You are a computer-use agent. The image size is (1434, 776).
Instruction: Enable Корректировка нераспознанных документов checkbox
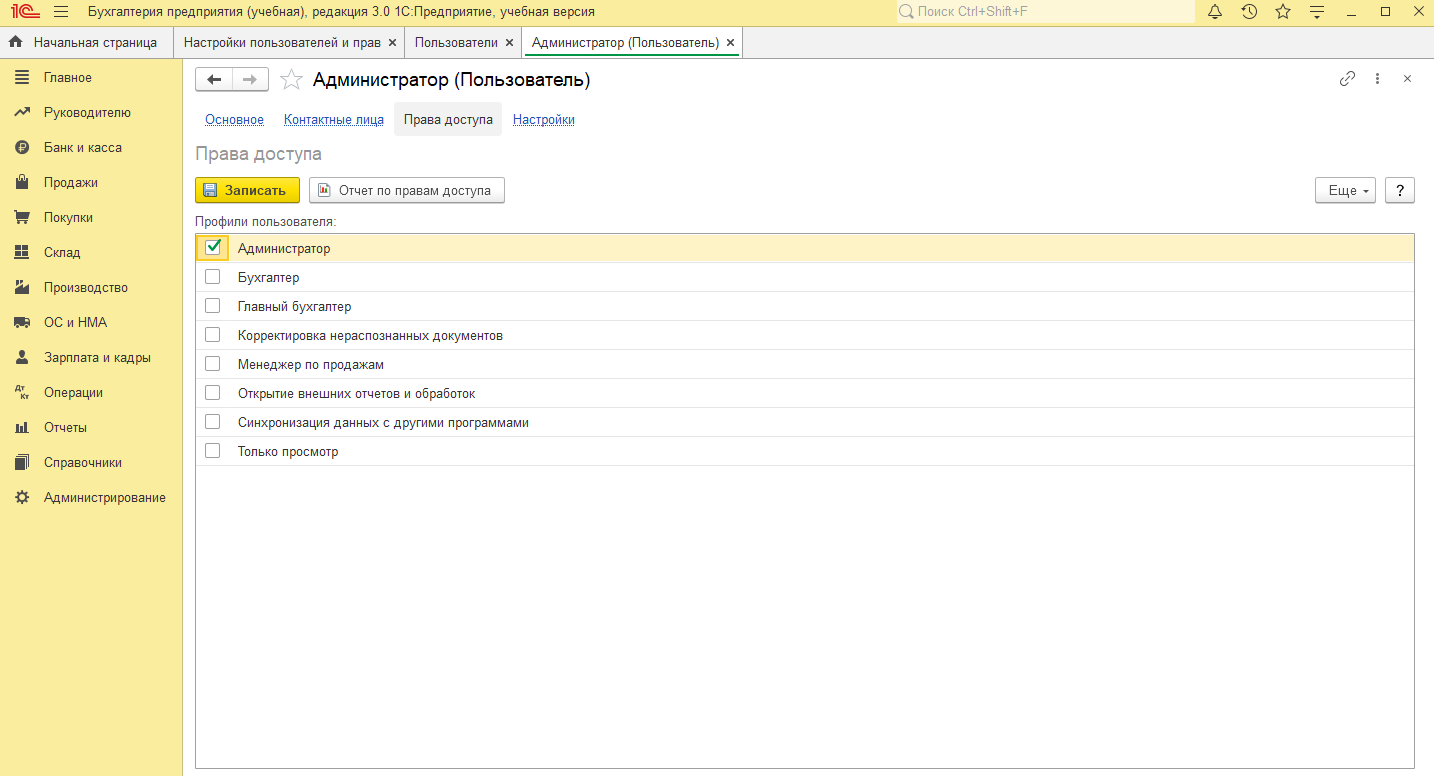212,335
